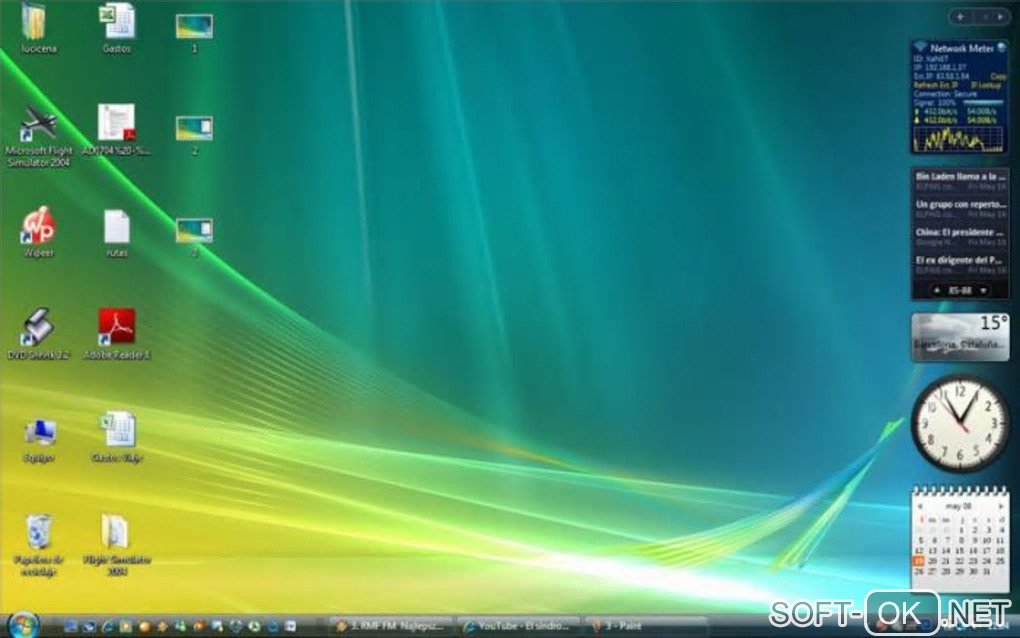Click the feed headlines up arrow
This screenshot has height=638, width=1020.
[x=937, y=291]
